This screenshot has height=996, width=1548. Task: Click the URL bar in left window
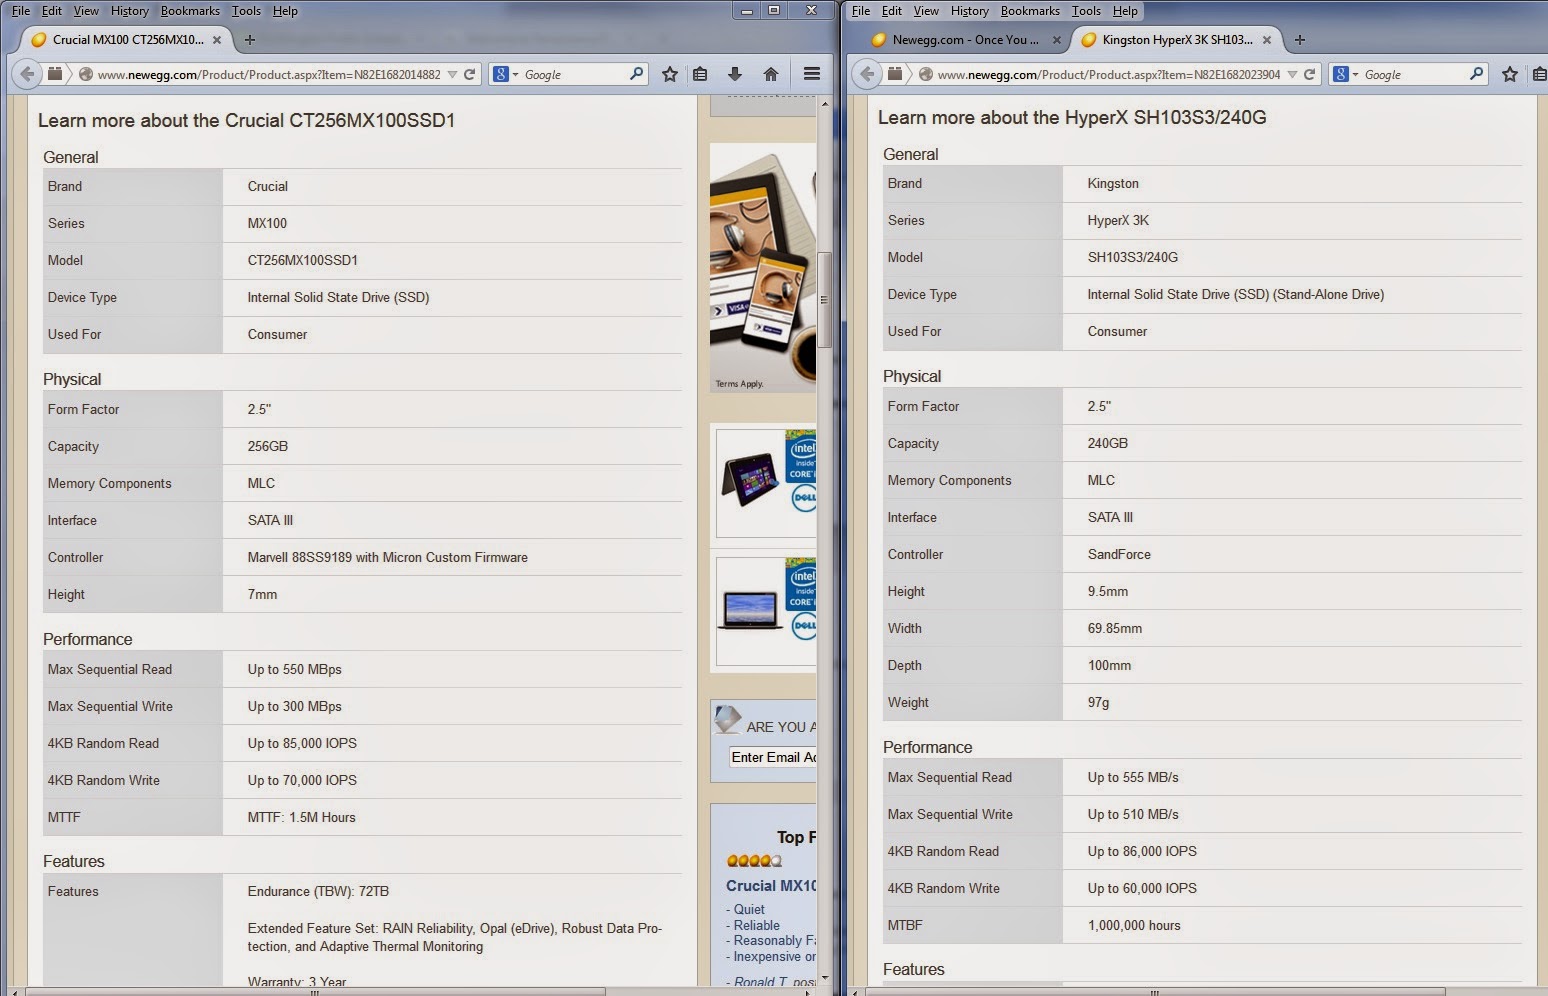pyautogui.click(x=268, y=74)
